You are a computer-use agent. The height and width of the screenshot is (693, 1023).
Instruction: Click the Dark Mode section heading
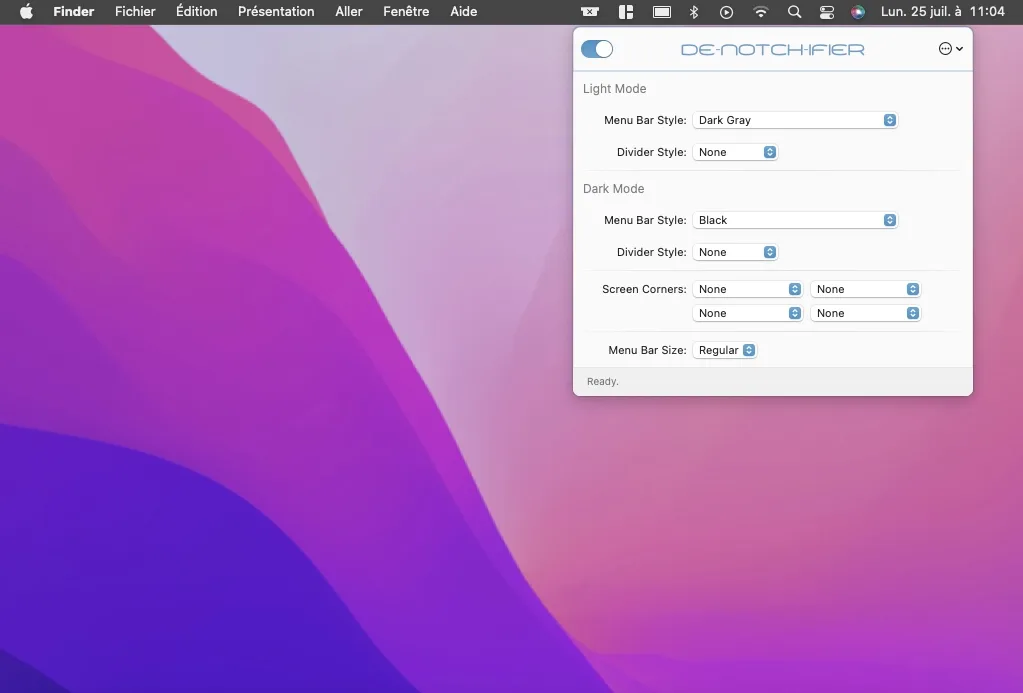point(613,189)
